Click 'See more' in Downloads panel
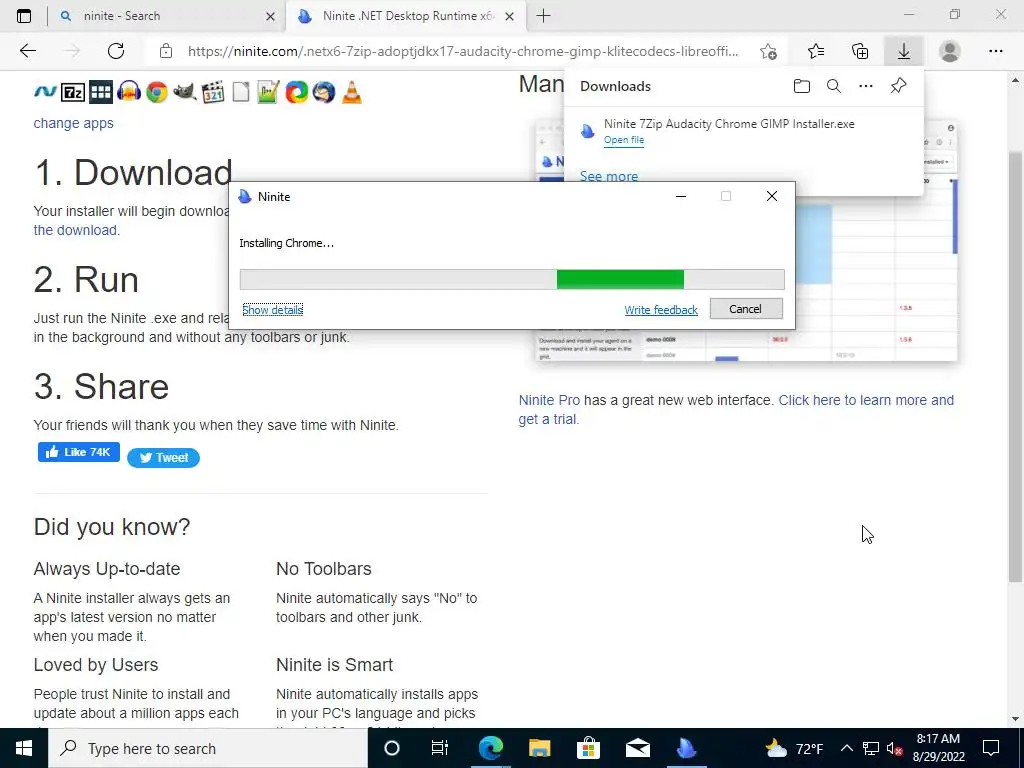Image resolution: width=1024 pixels, height=768 pixels. pos(609,176)
